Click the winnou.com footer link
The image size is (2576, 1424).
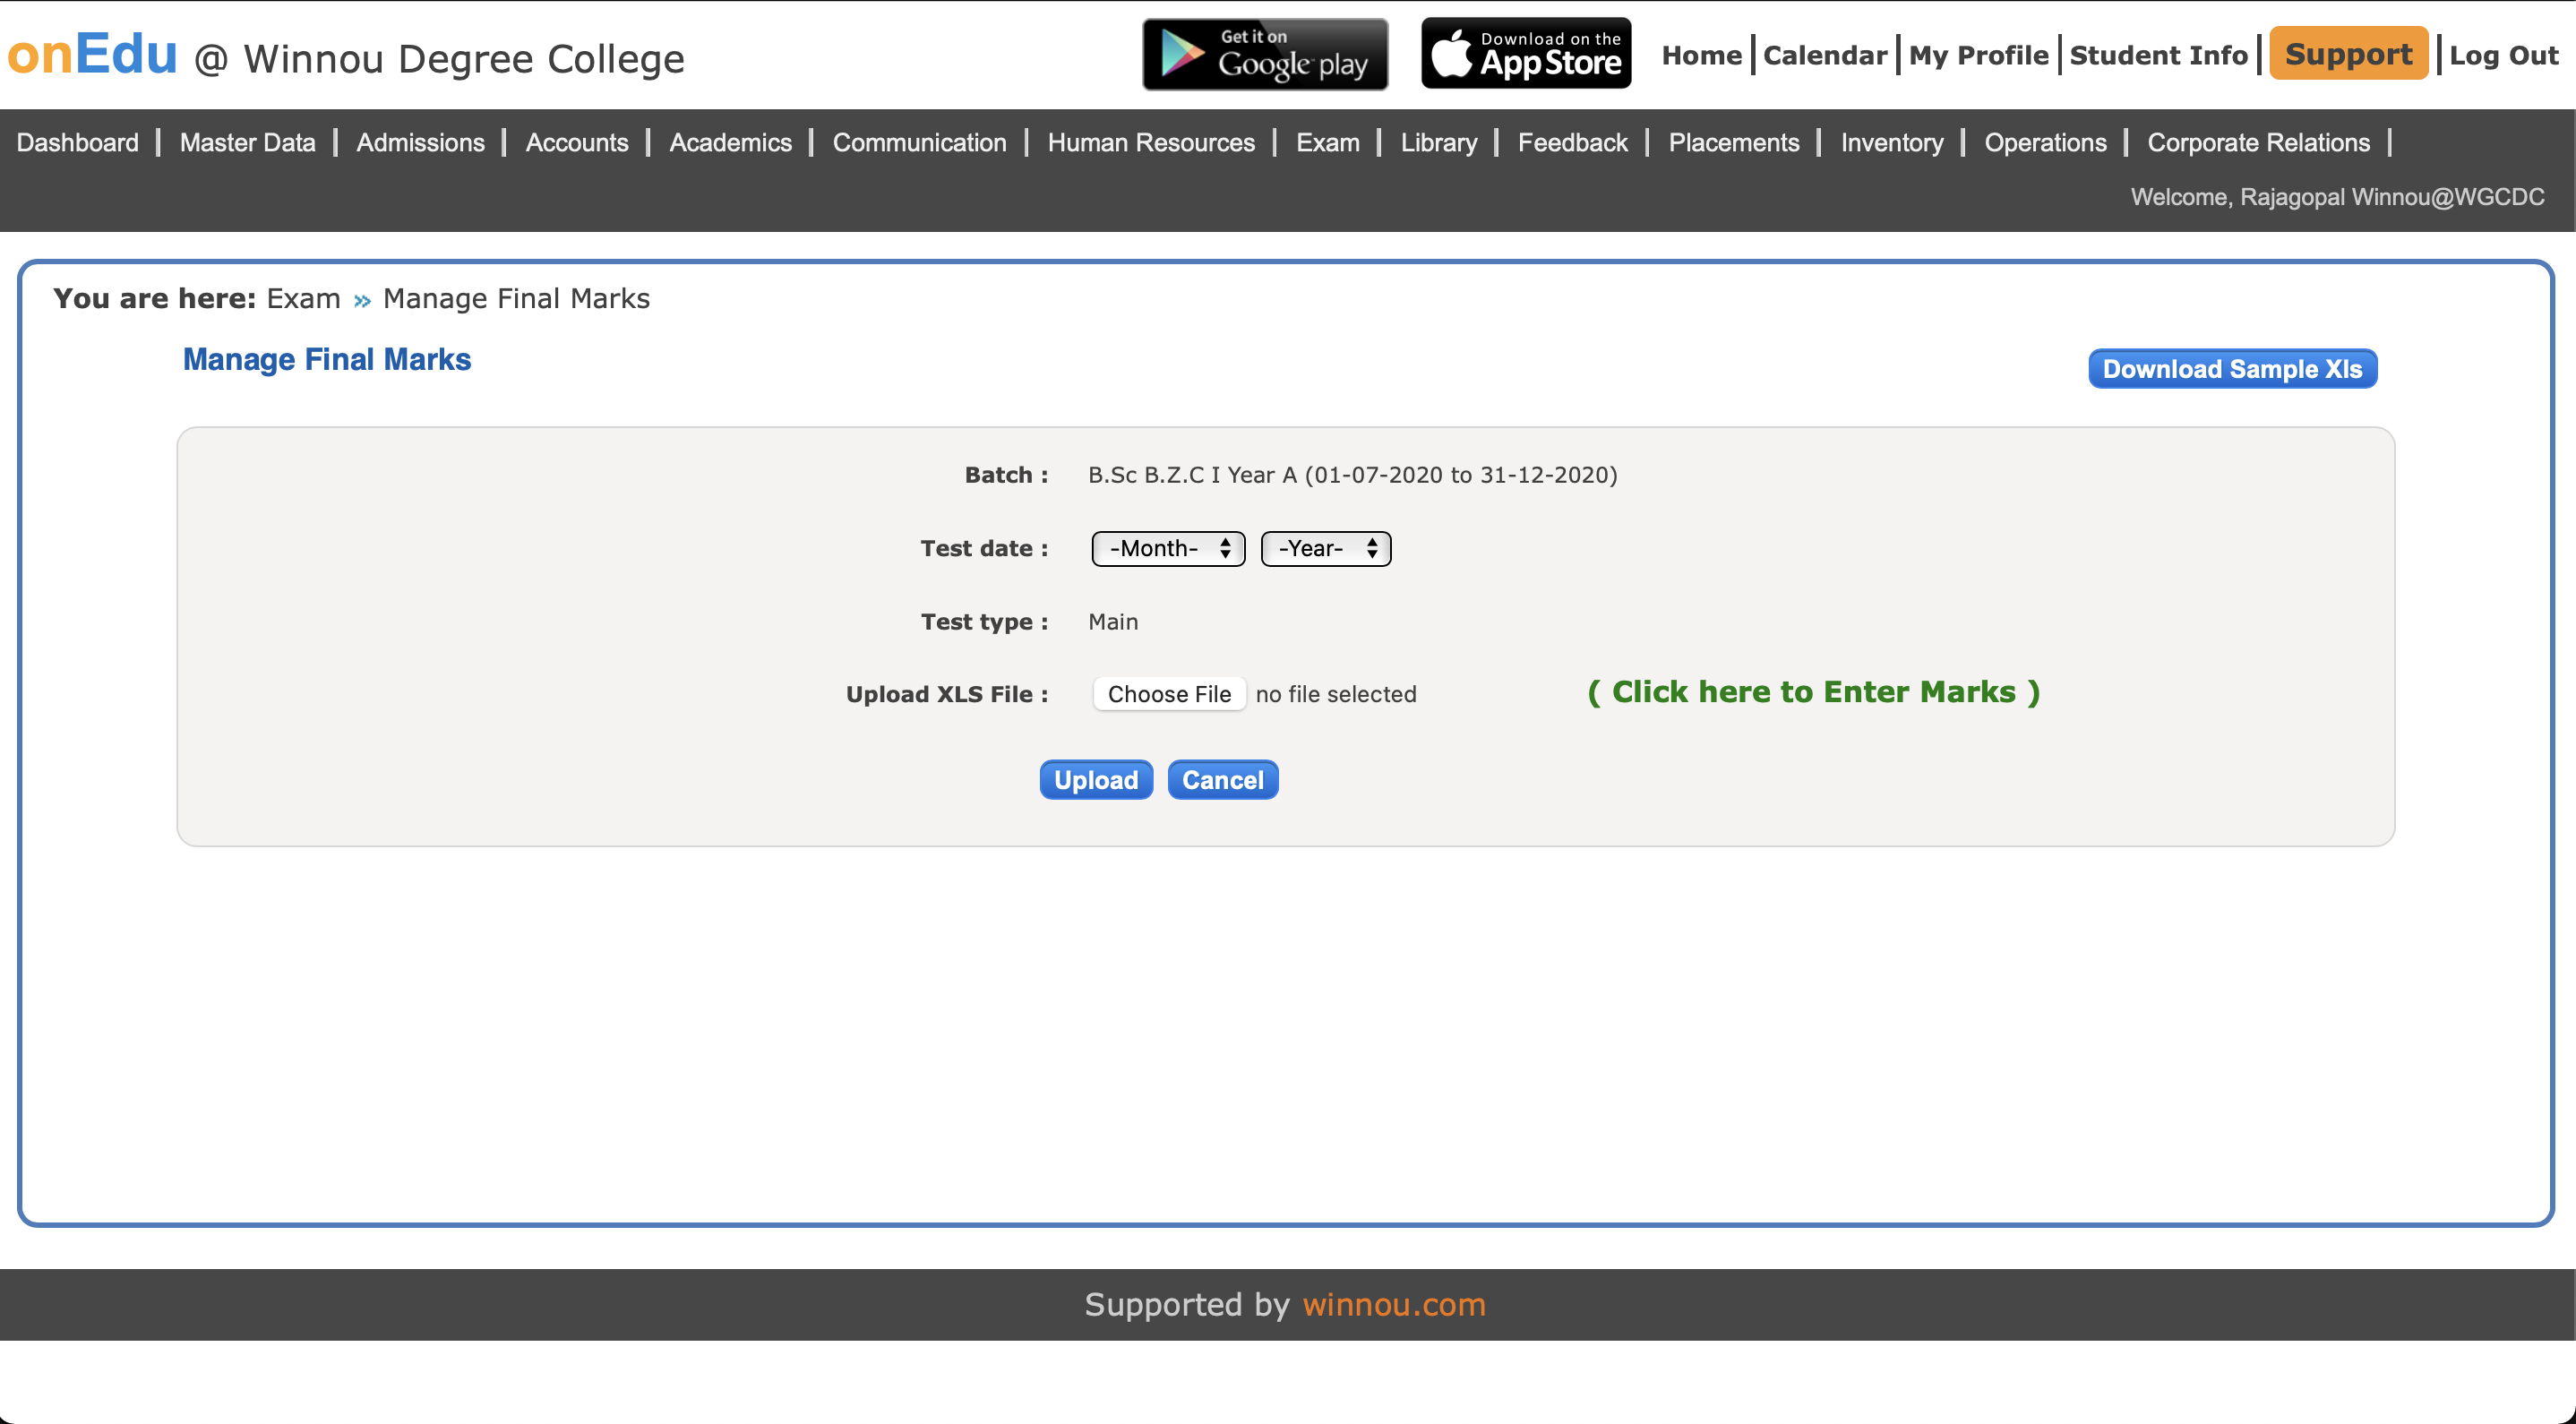pyautogui.click(x=1393, y=1304)
